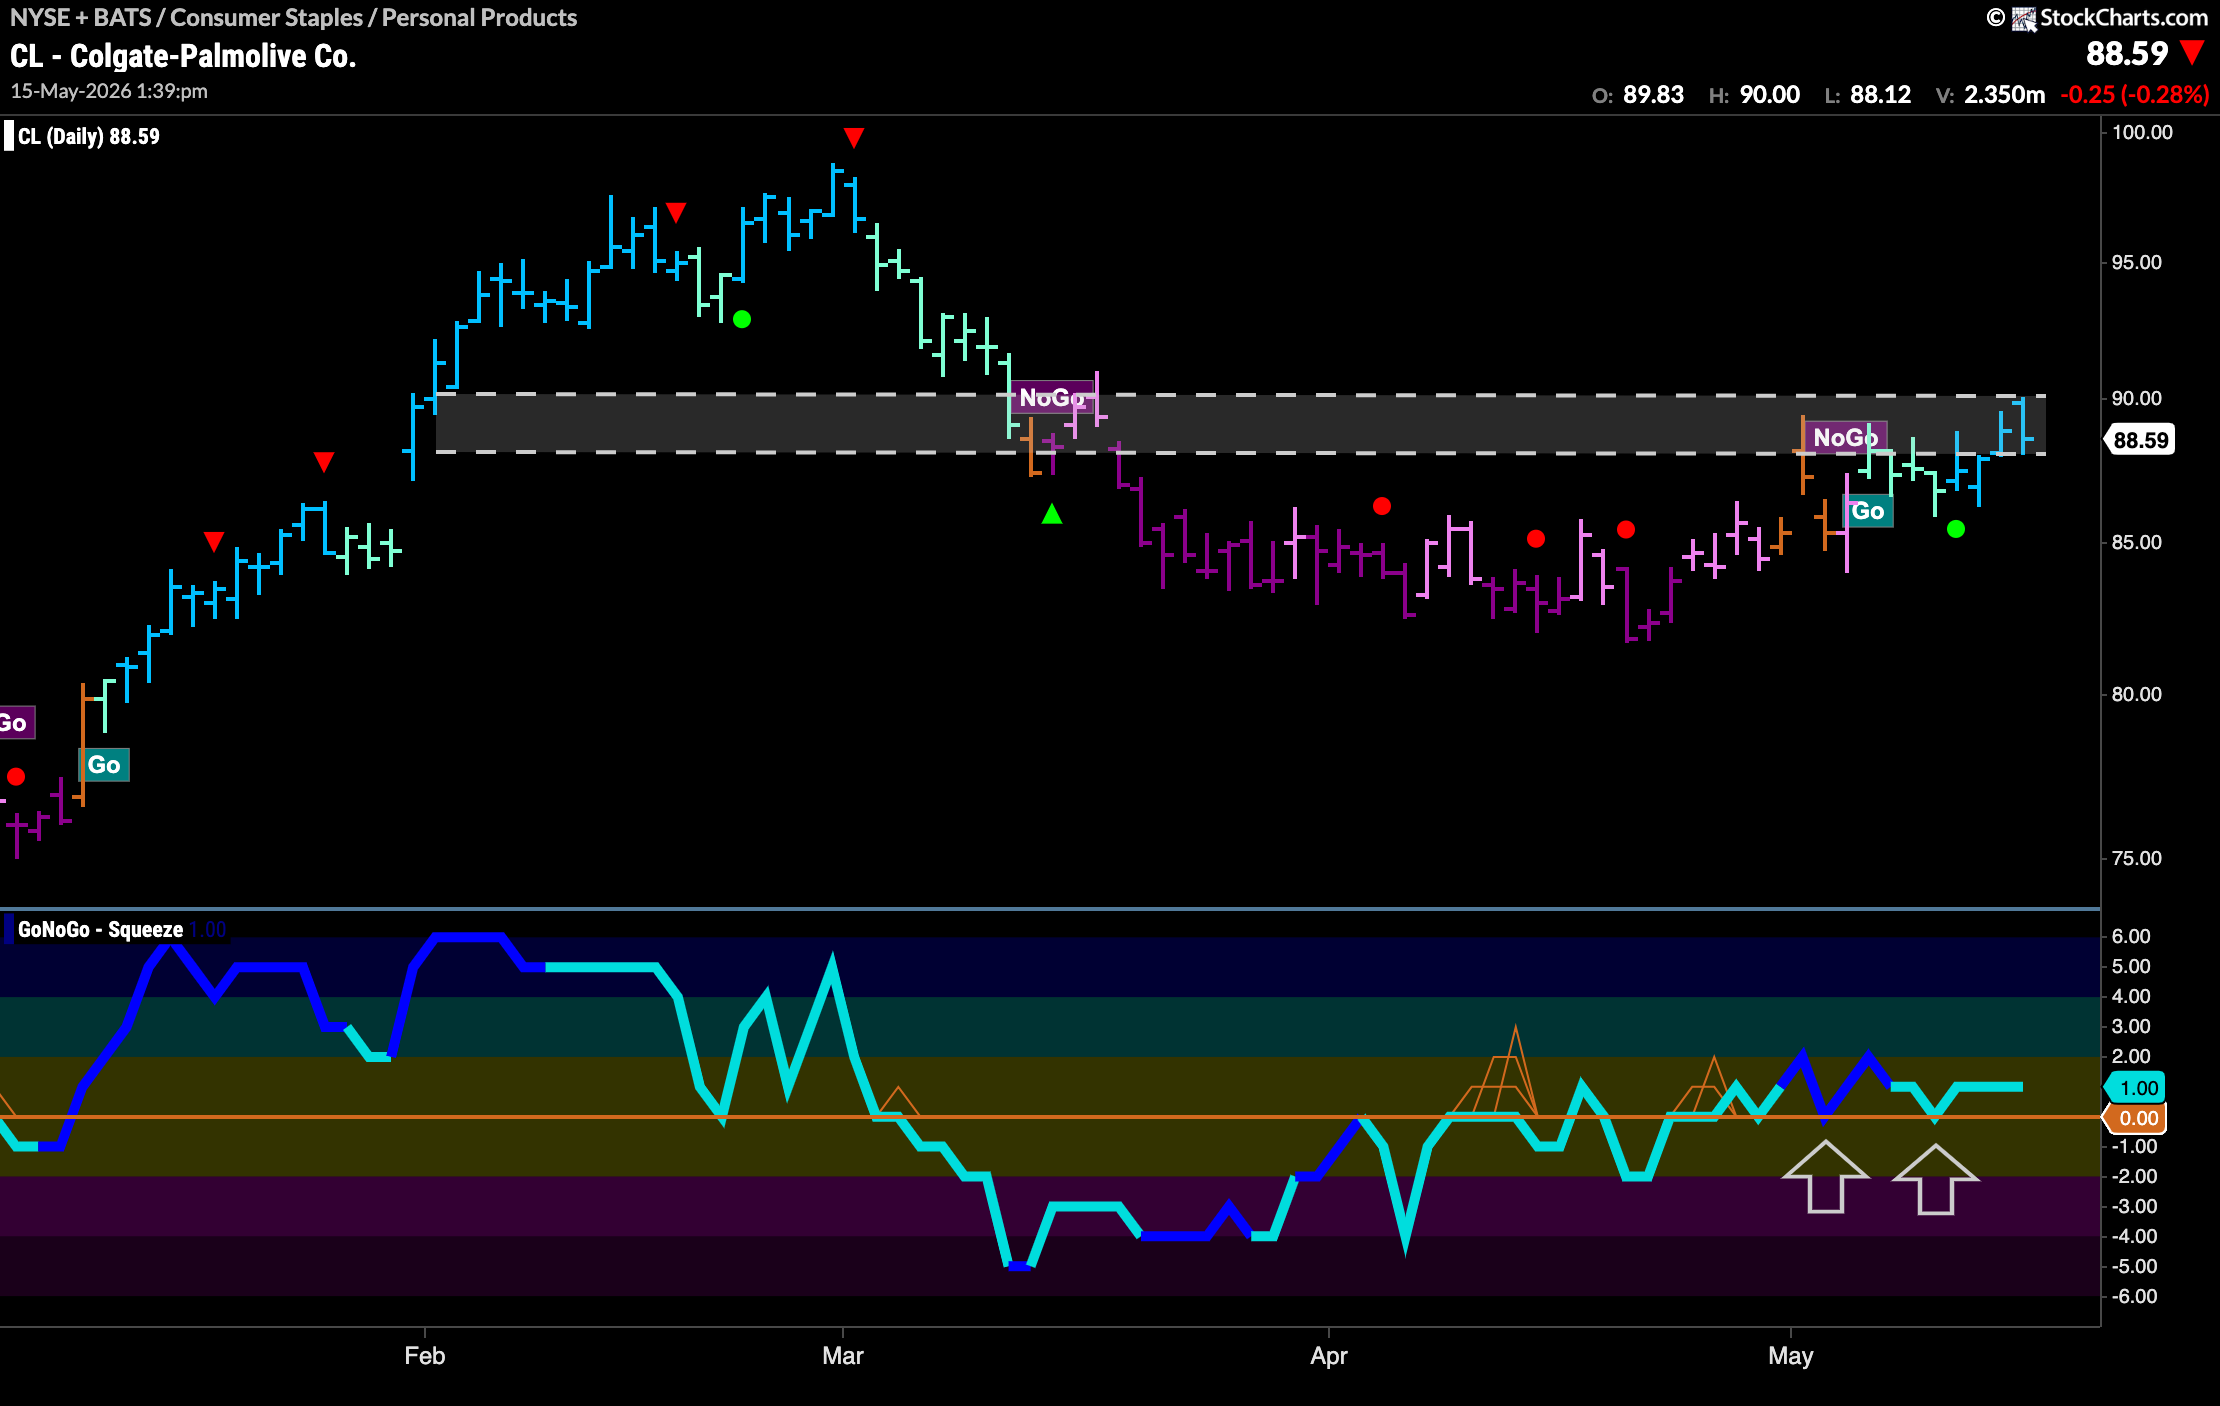Viewport: 2220px width, 1406px height.
Task: Click the red down arrow beside 88.59 last price
Action: [x=2192, y=52]
